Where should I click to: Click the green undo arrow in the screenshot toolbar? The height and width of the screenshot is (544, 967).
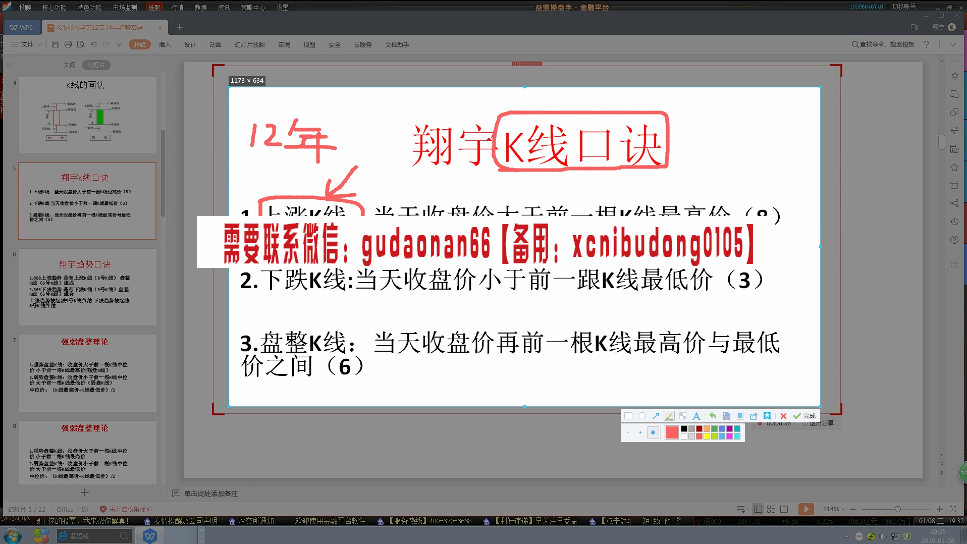point(713,416)
